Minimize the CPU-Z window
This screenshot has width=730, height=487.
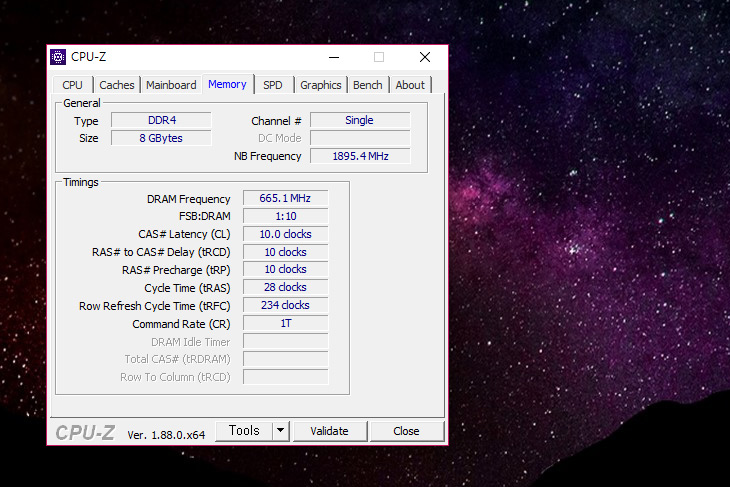coord(334,57)
